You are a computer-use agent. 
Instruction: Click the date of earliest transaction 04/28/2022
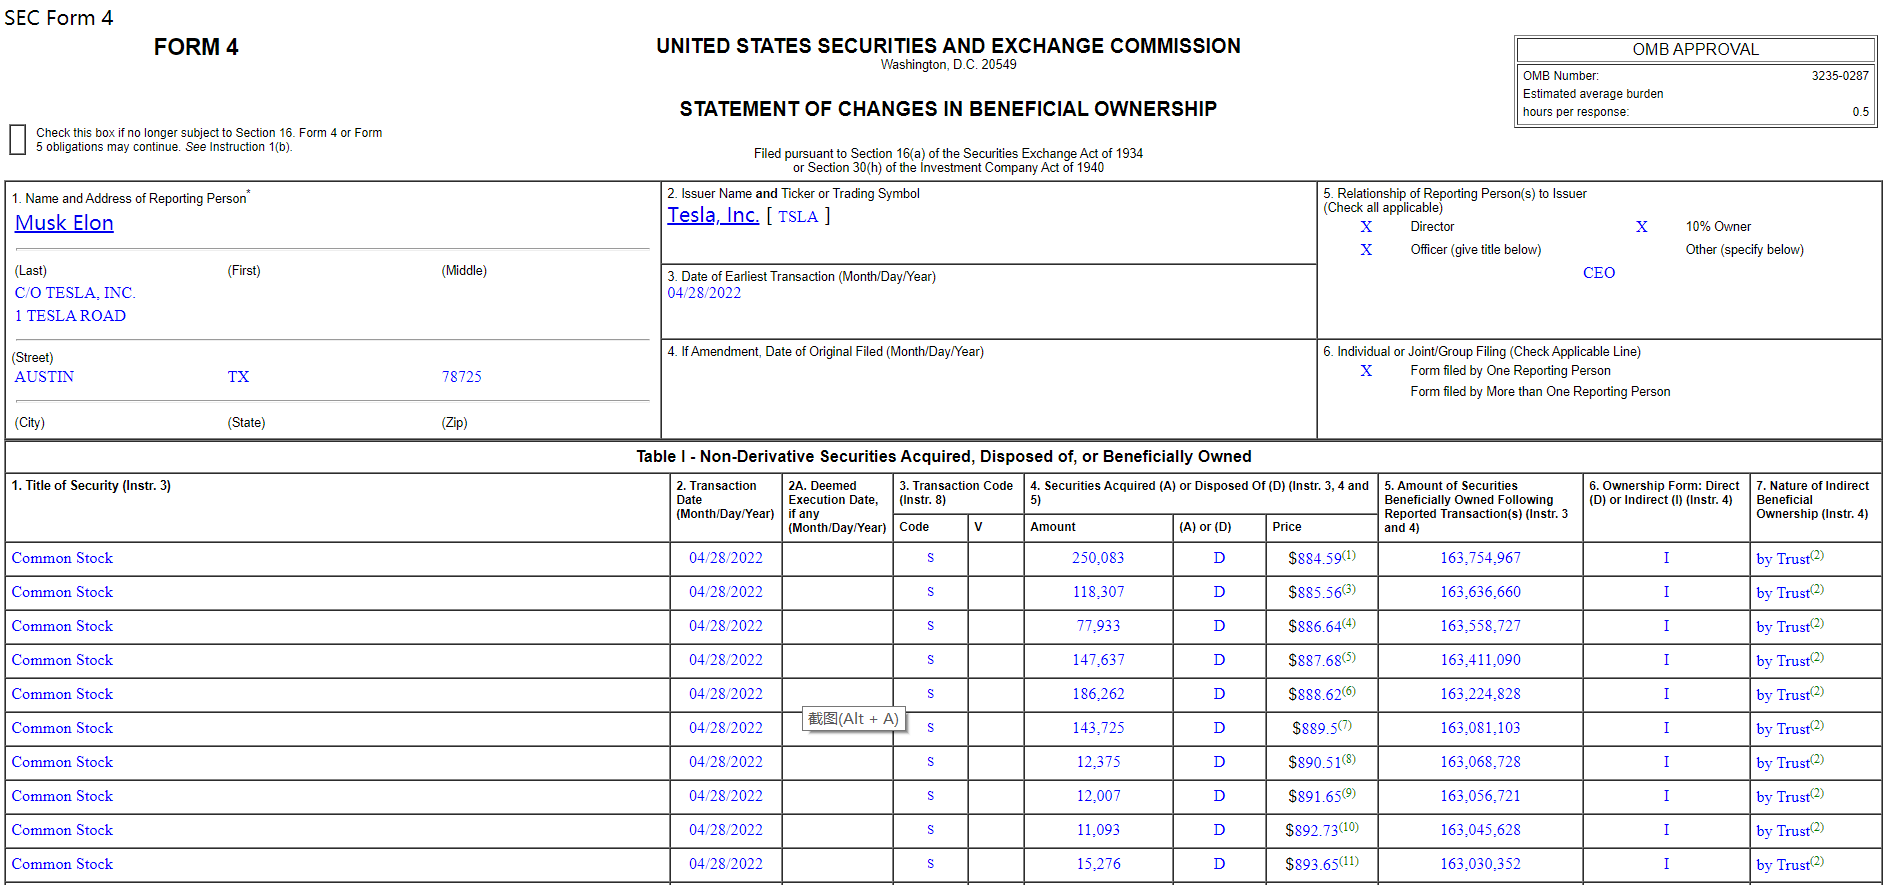pos(704,293)
